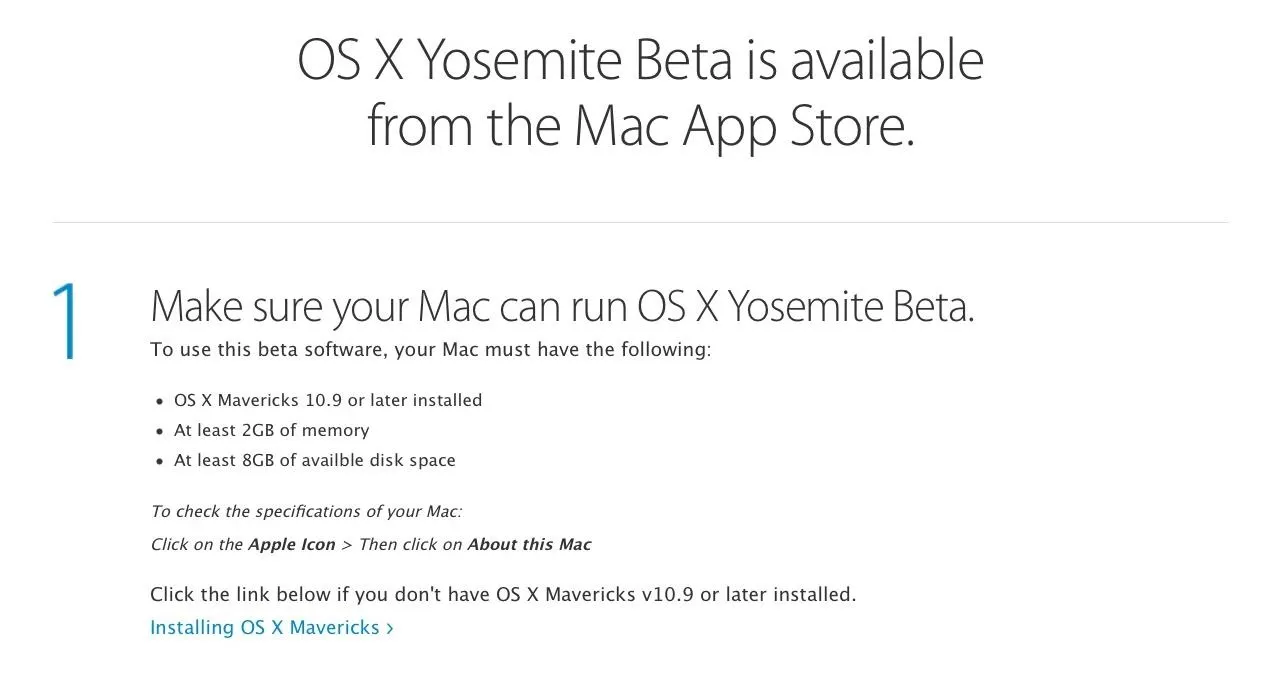Open the Installing OS X Mavericks link
This screenshot has height=693, width=1277.
coord(272,628)
